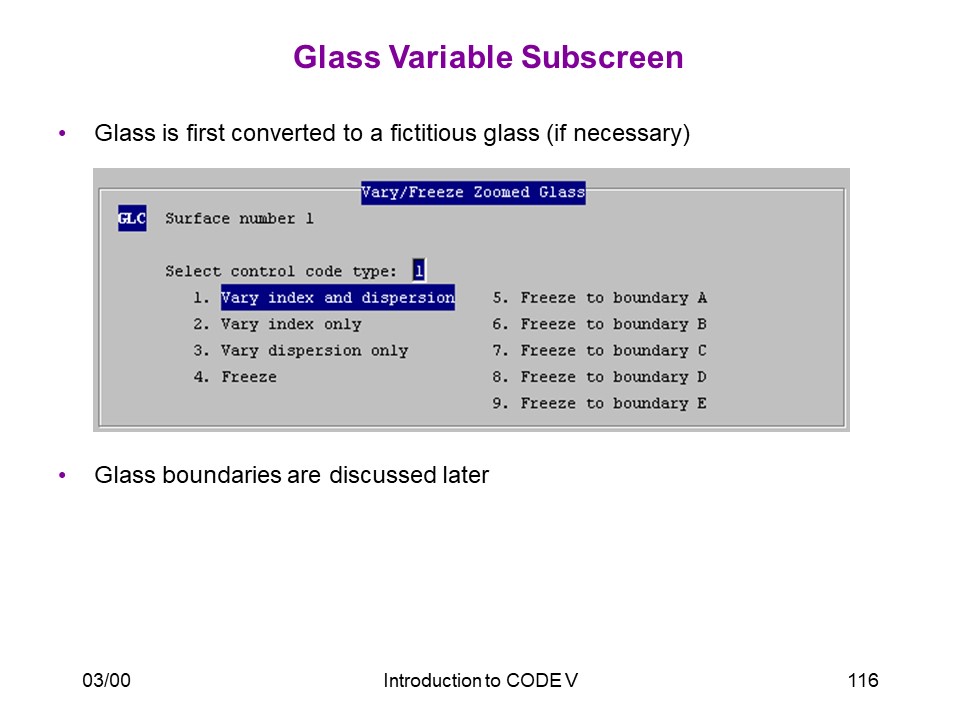Click the 03/00 date footer
Image resolution: width=960 pixels, height=720 pixels.
(x=107, y=680)
